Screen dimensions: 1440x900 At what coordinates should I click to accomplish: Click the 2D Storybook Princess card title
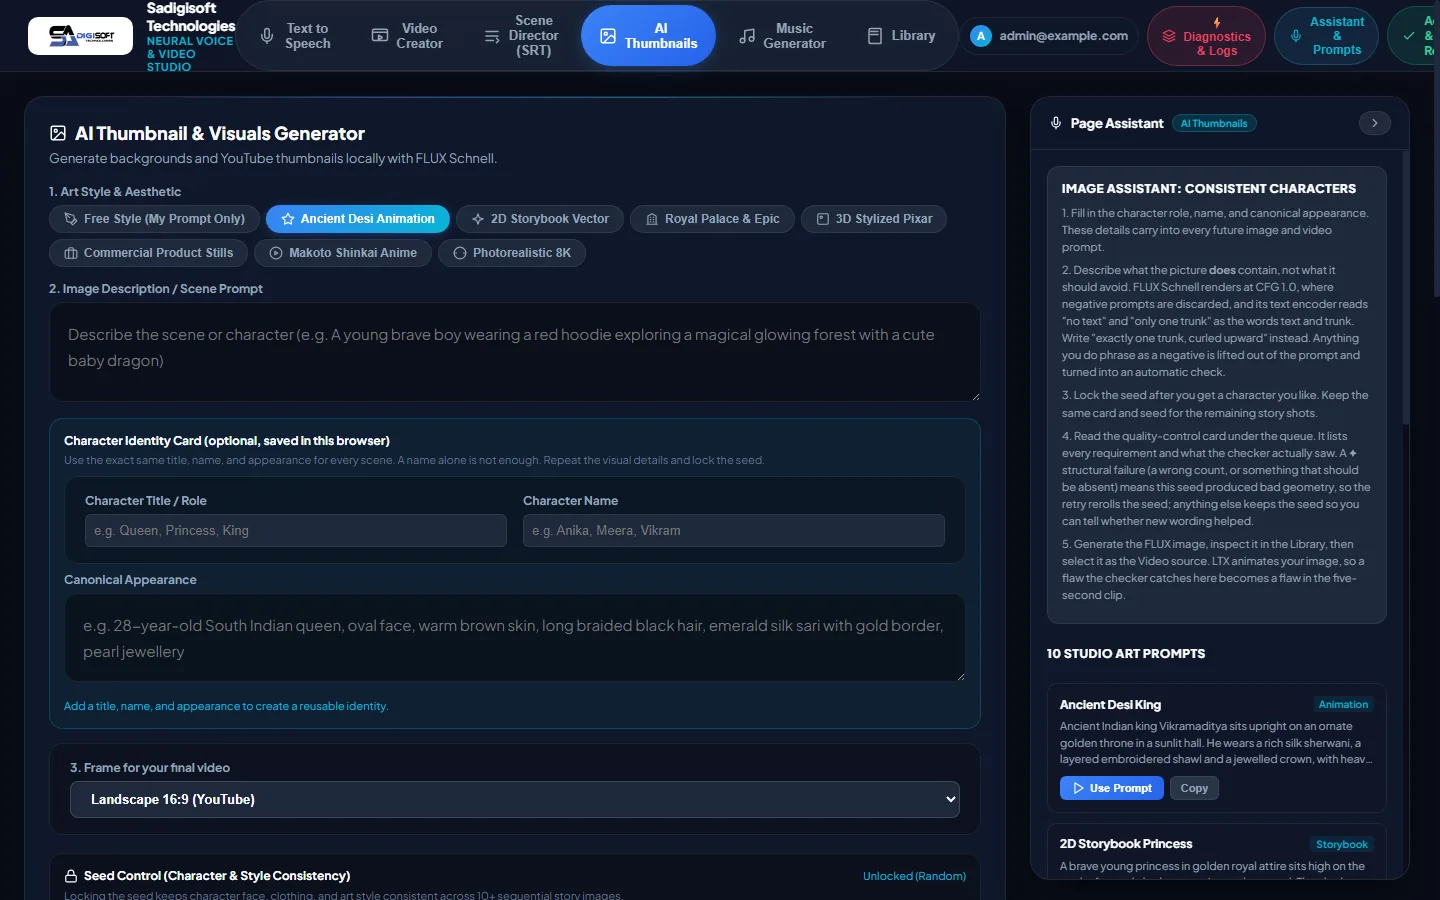(1126, 844)
